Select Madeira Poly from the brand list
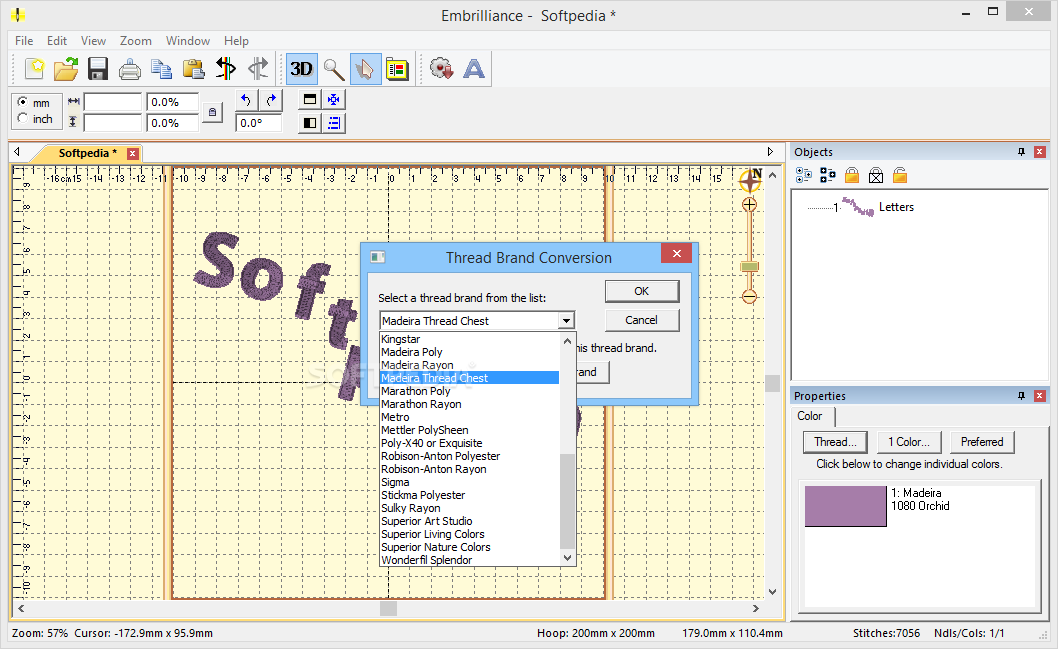The height and width of the screenshot is (649, 1058). tap(470, 352)
